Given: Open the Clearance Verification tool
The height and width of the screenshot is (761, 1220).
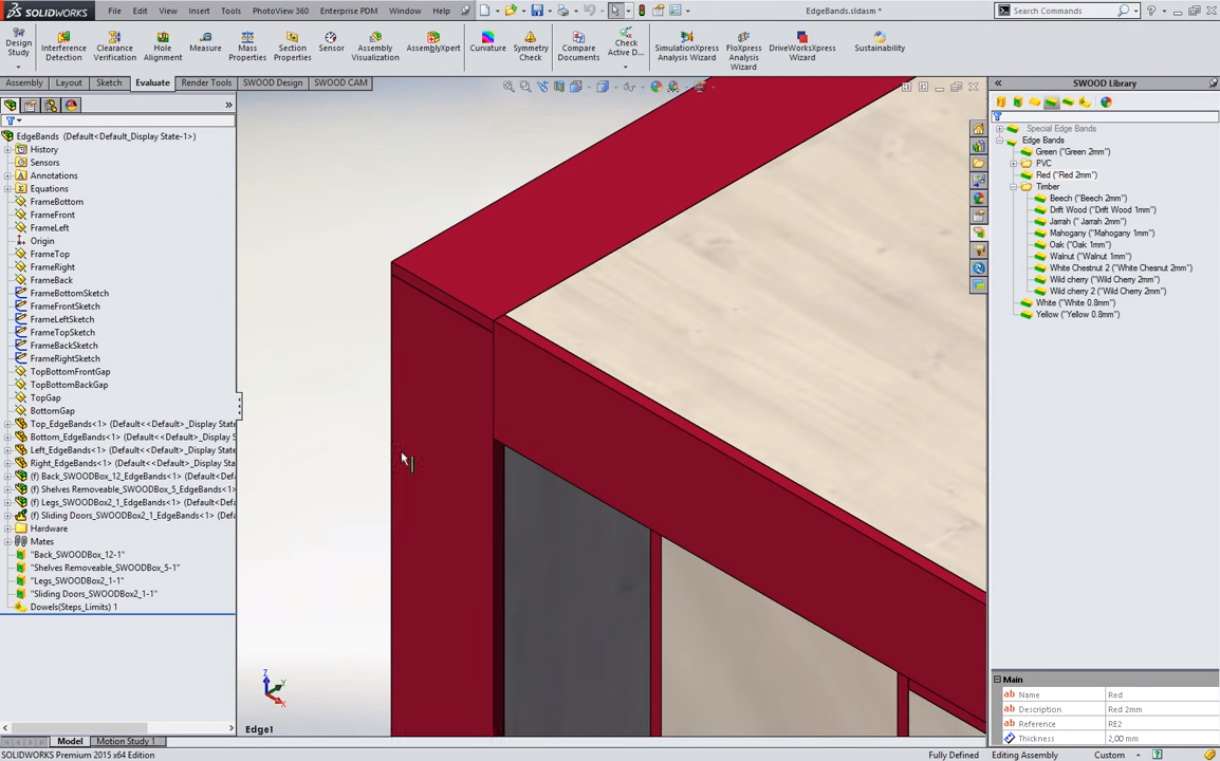Looking at the screenshot, I should [x=115, y=46].
